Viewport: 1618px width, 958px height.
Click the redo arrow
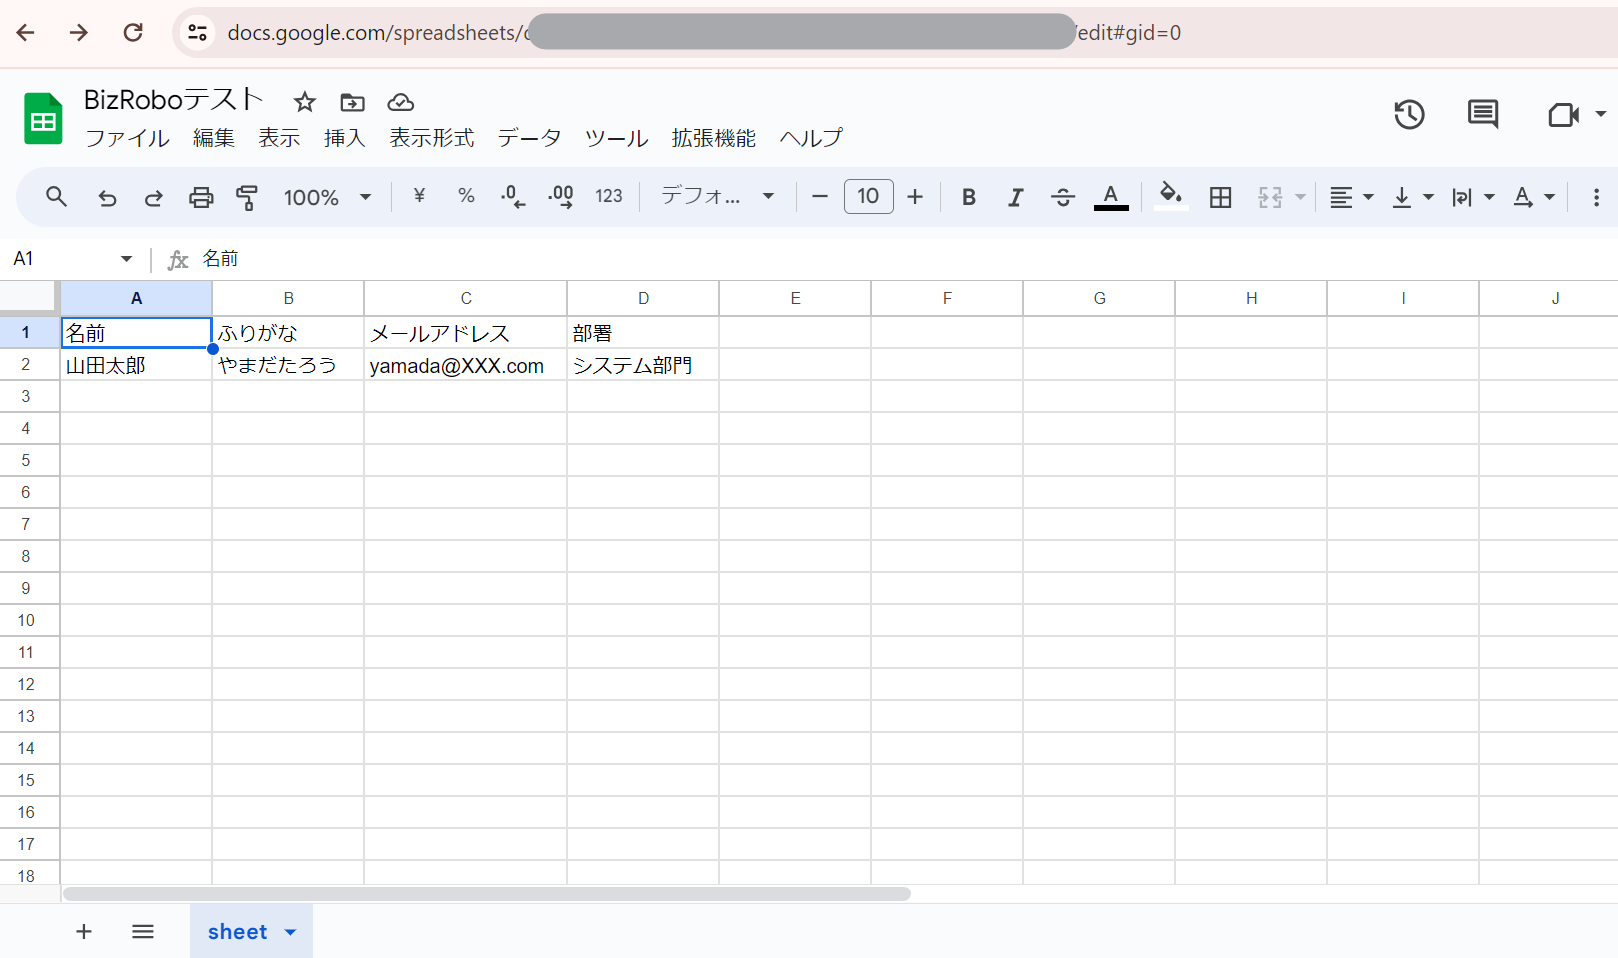click(153, 198)
